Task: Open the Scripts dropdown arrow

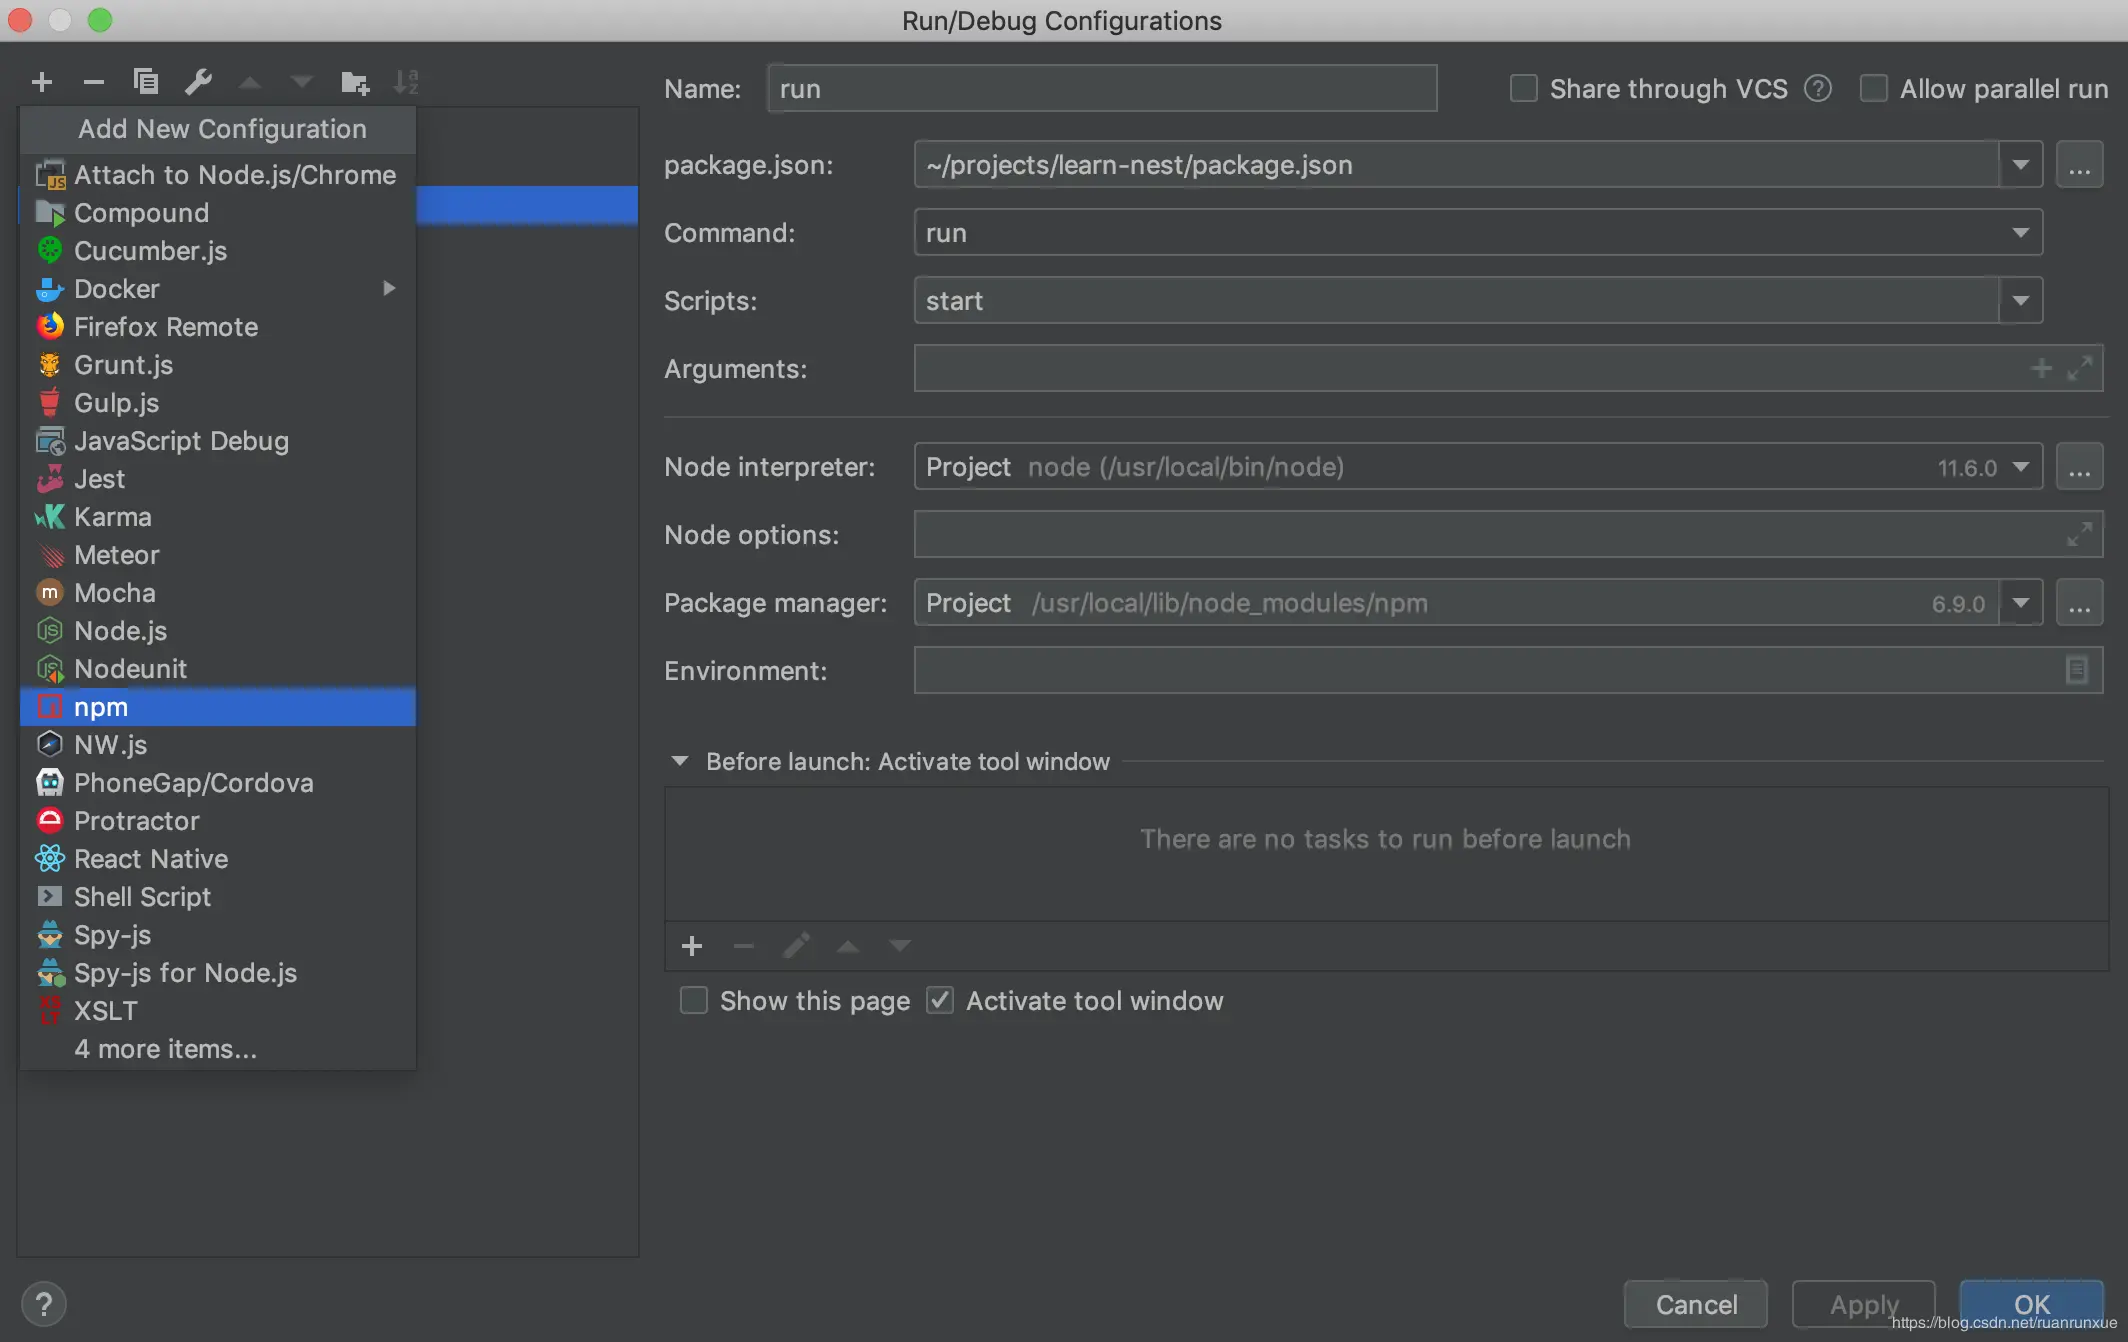Action: (2020, 301)
